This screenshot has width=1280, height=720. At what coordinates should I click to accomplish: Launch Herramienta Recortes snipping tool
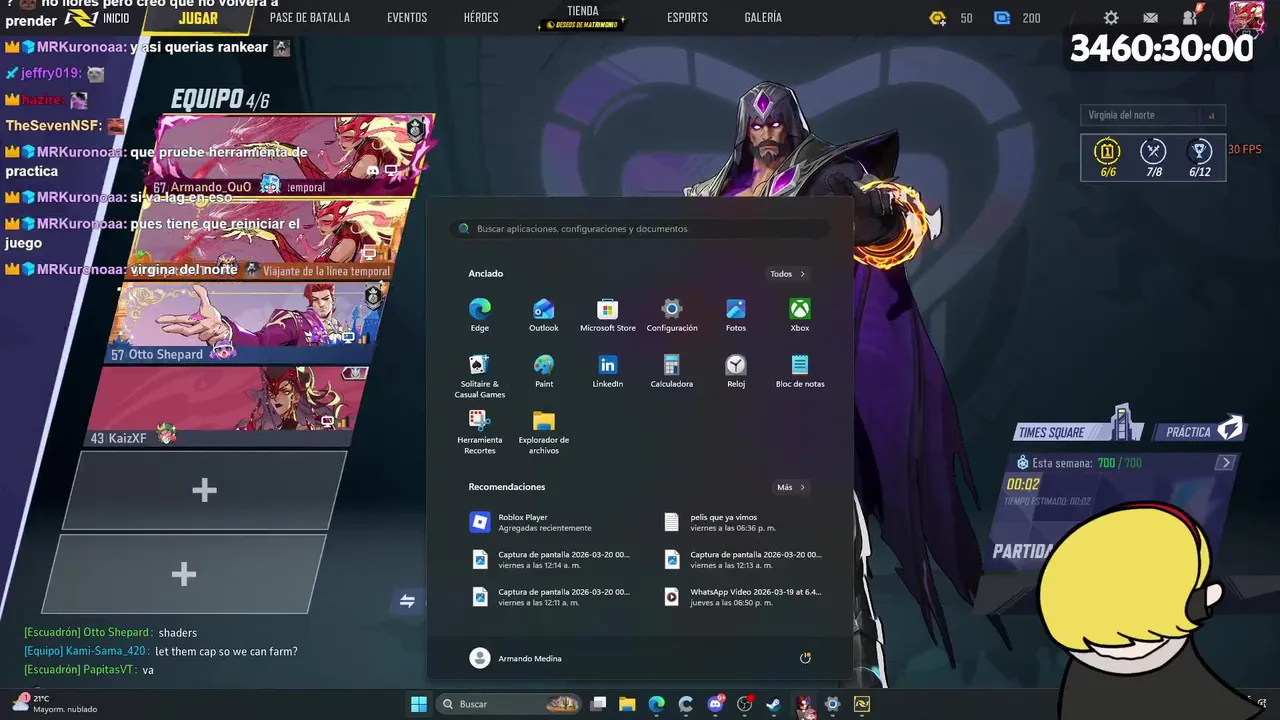(x=480, y=432)
